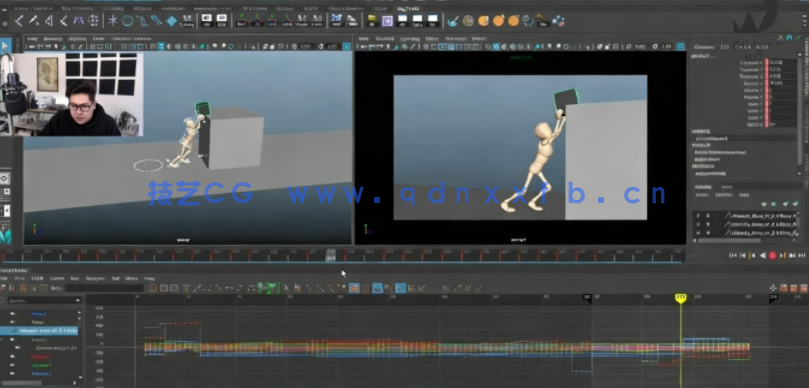Click the Graph Editor outliner horizontal scrollbar
Image resolution: width=809 pixels, height=388 pixels.
(x=22, y=382)
